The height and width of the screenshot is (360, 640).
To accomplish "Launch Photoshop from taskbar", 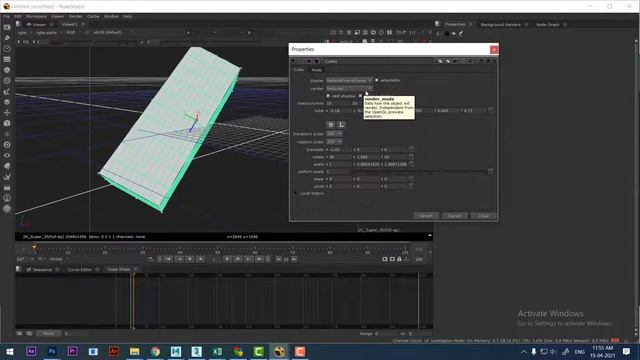I will 52,351.
